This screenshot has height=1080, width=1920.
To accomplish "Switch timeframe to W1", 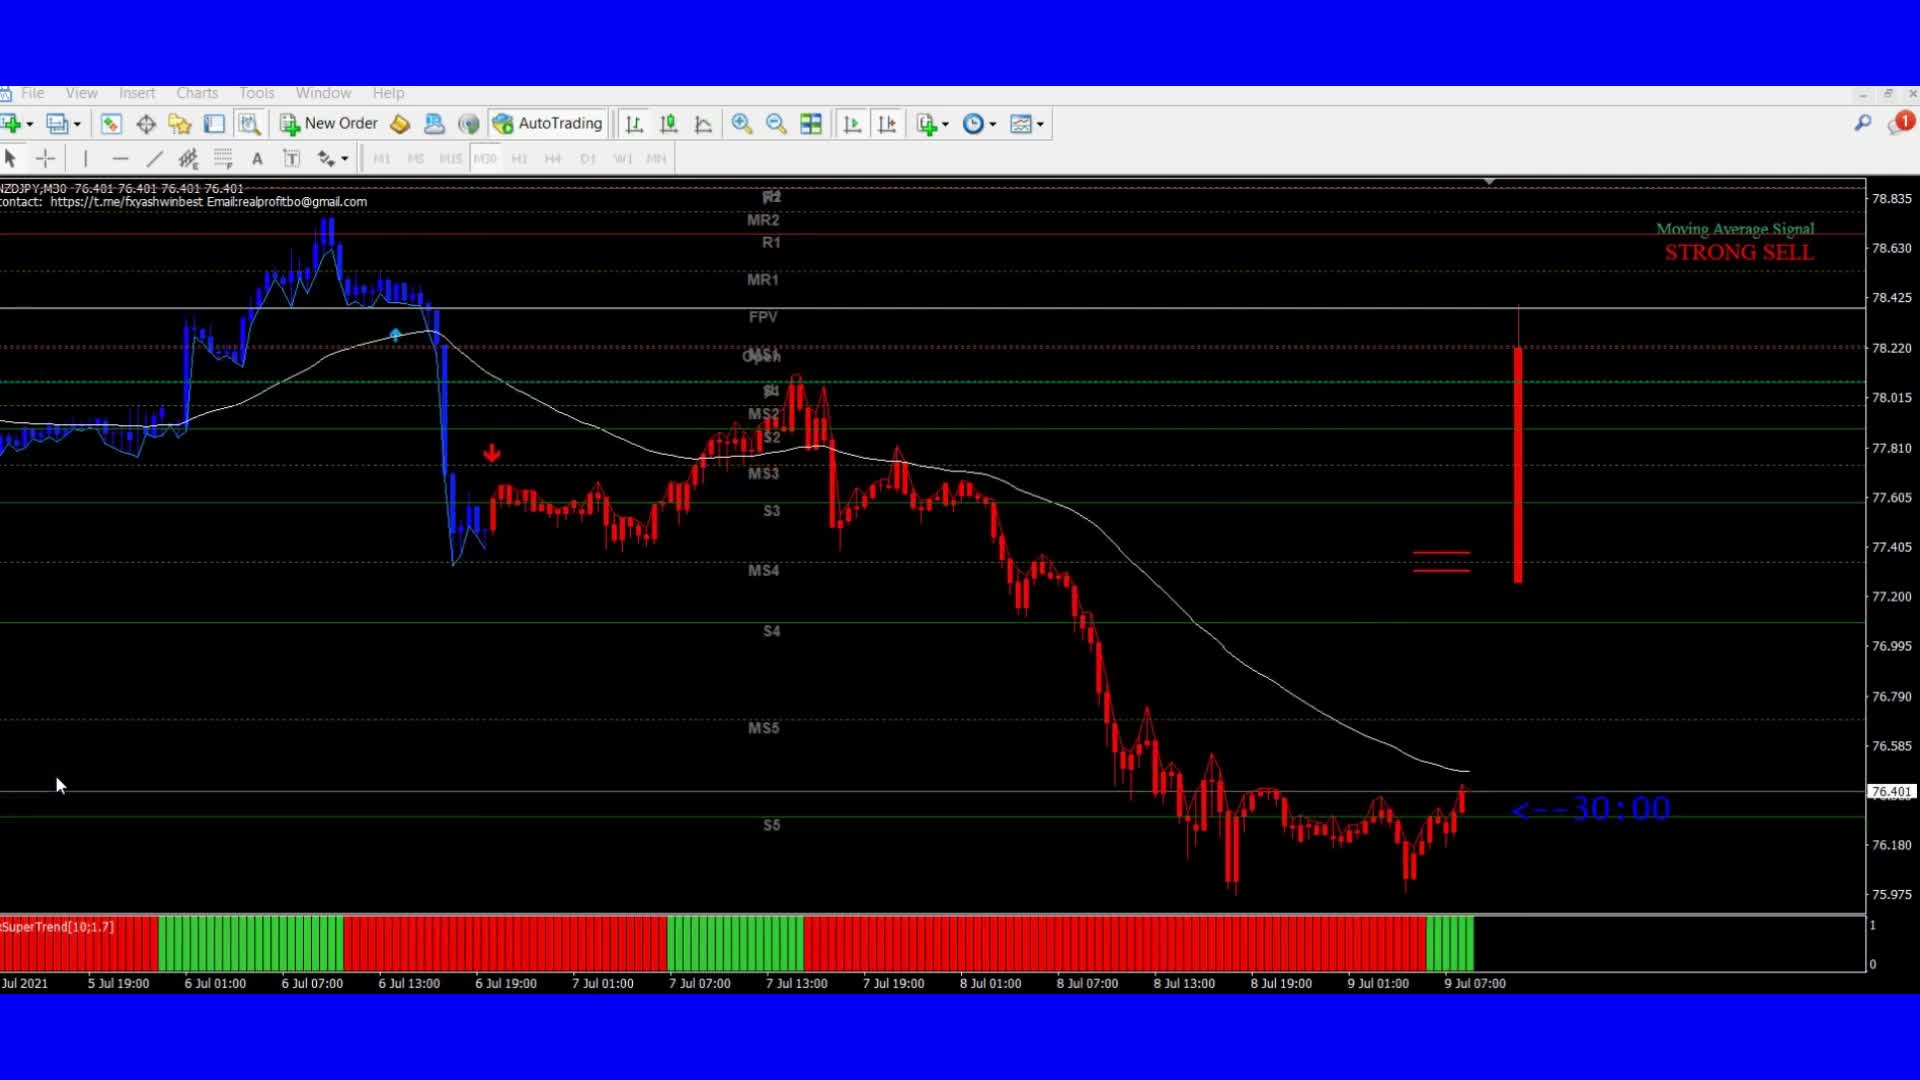I will pos(622,158).
